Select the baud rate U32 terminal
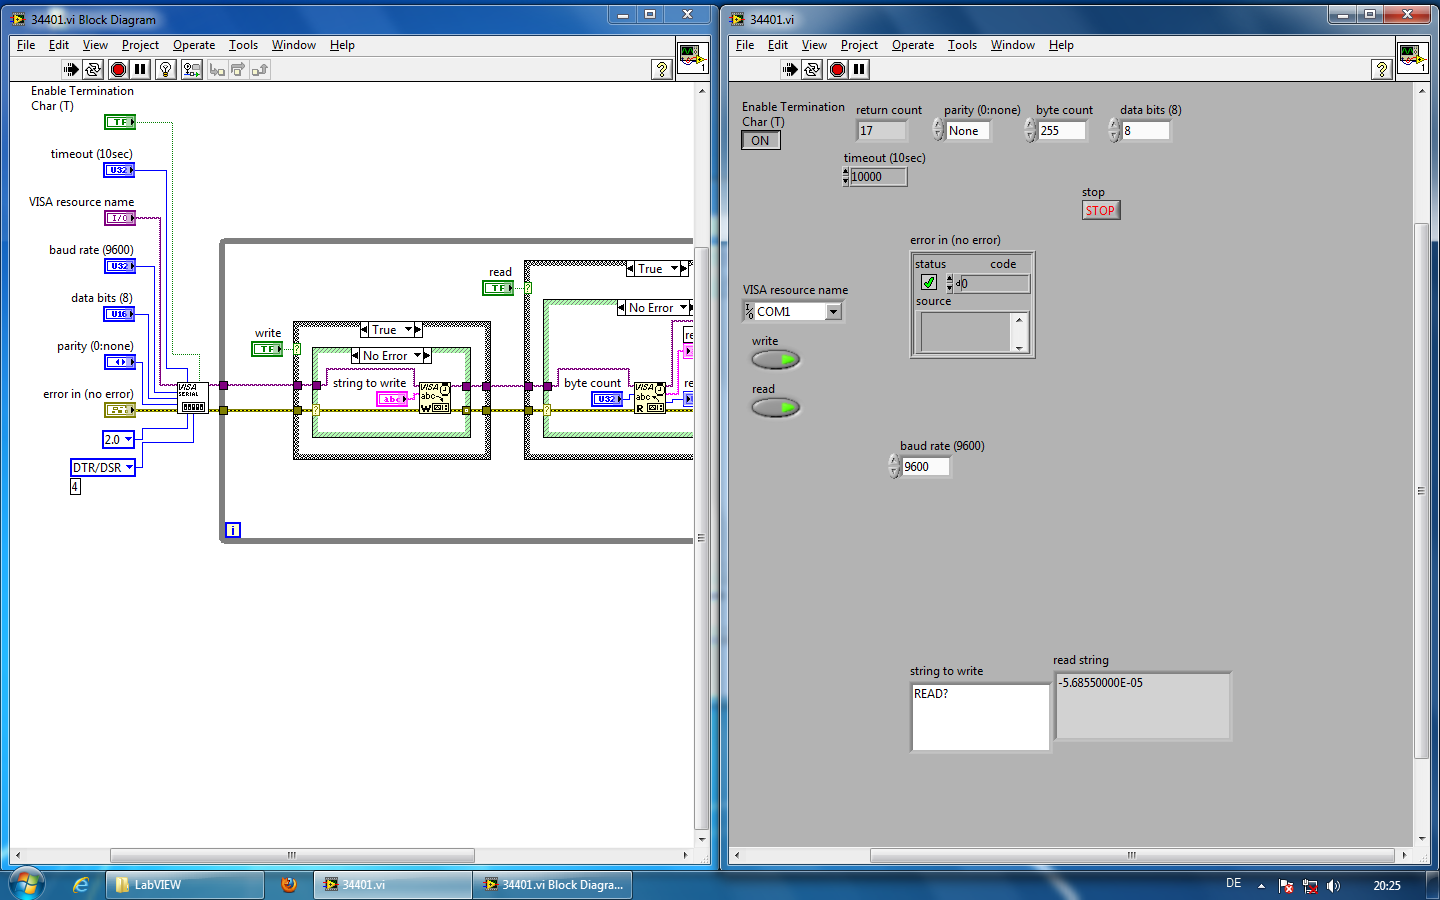This screenshot has width=1440, height=900. [119, 266]
